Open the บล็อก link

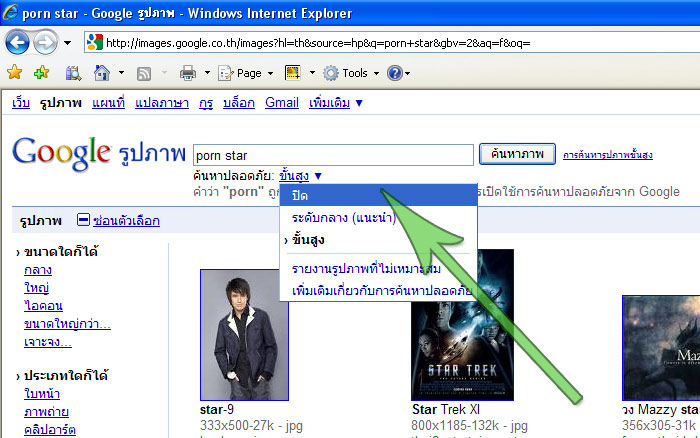[239, 103]
